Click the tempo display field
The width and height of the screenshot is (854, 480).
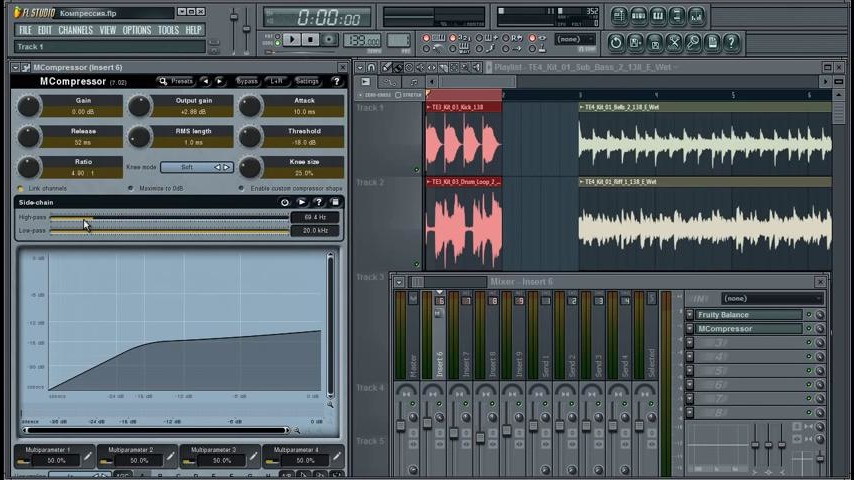tap(362, 40)
